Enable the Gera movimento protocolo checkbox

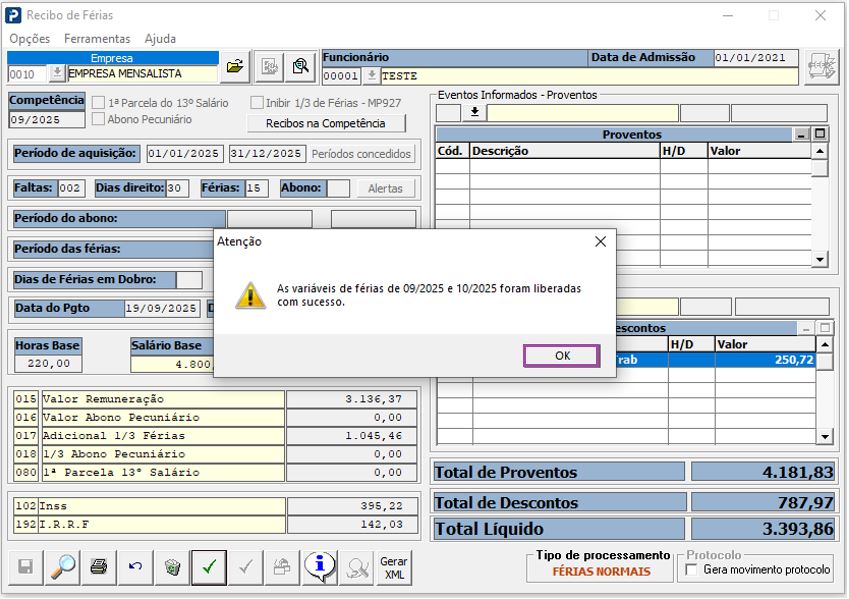coord(689,570)
